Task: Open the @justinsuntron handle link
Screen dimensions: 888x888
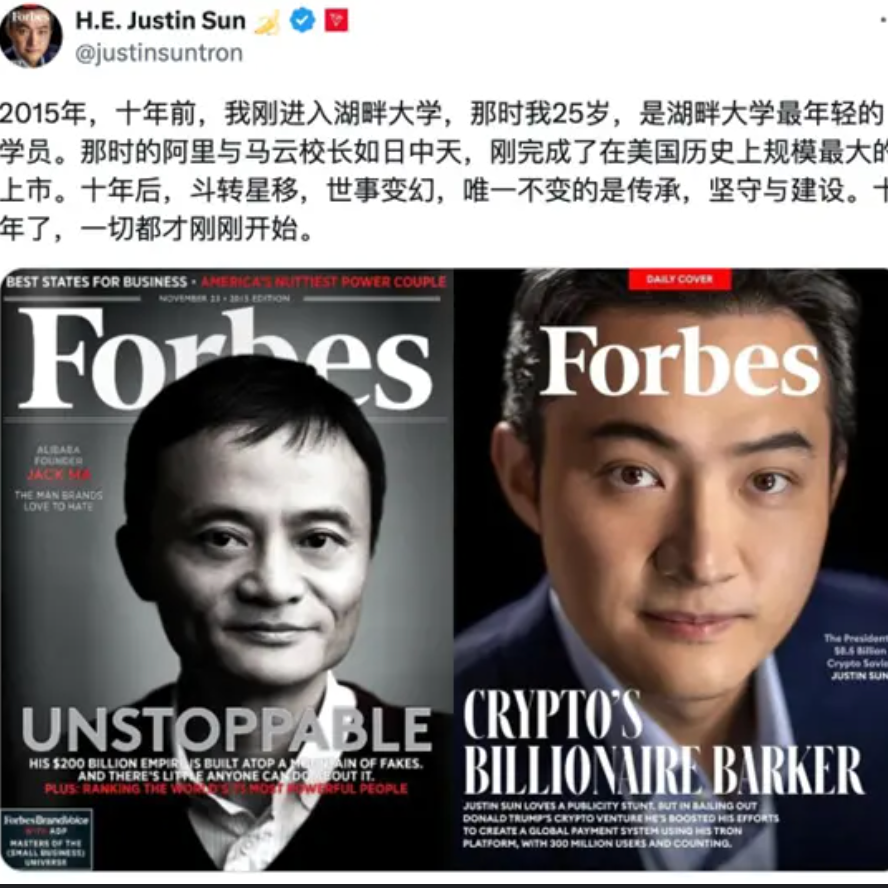Action: pyautogui.click(x=159, y=53)
